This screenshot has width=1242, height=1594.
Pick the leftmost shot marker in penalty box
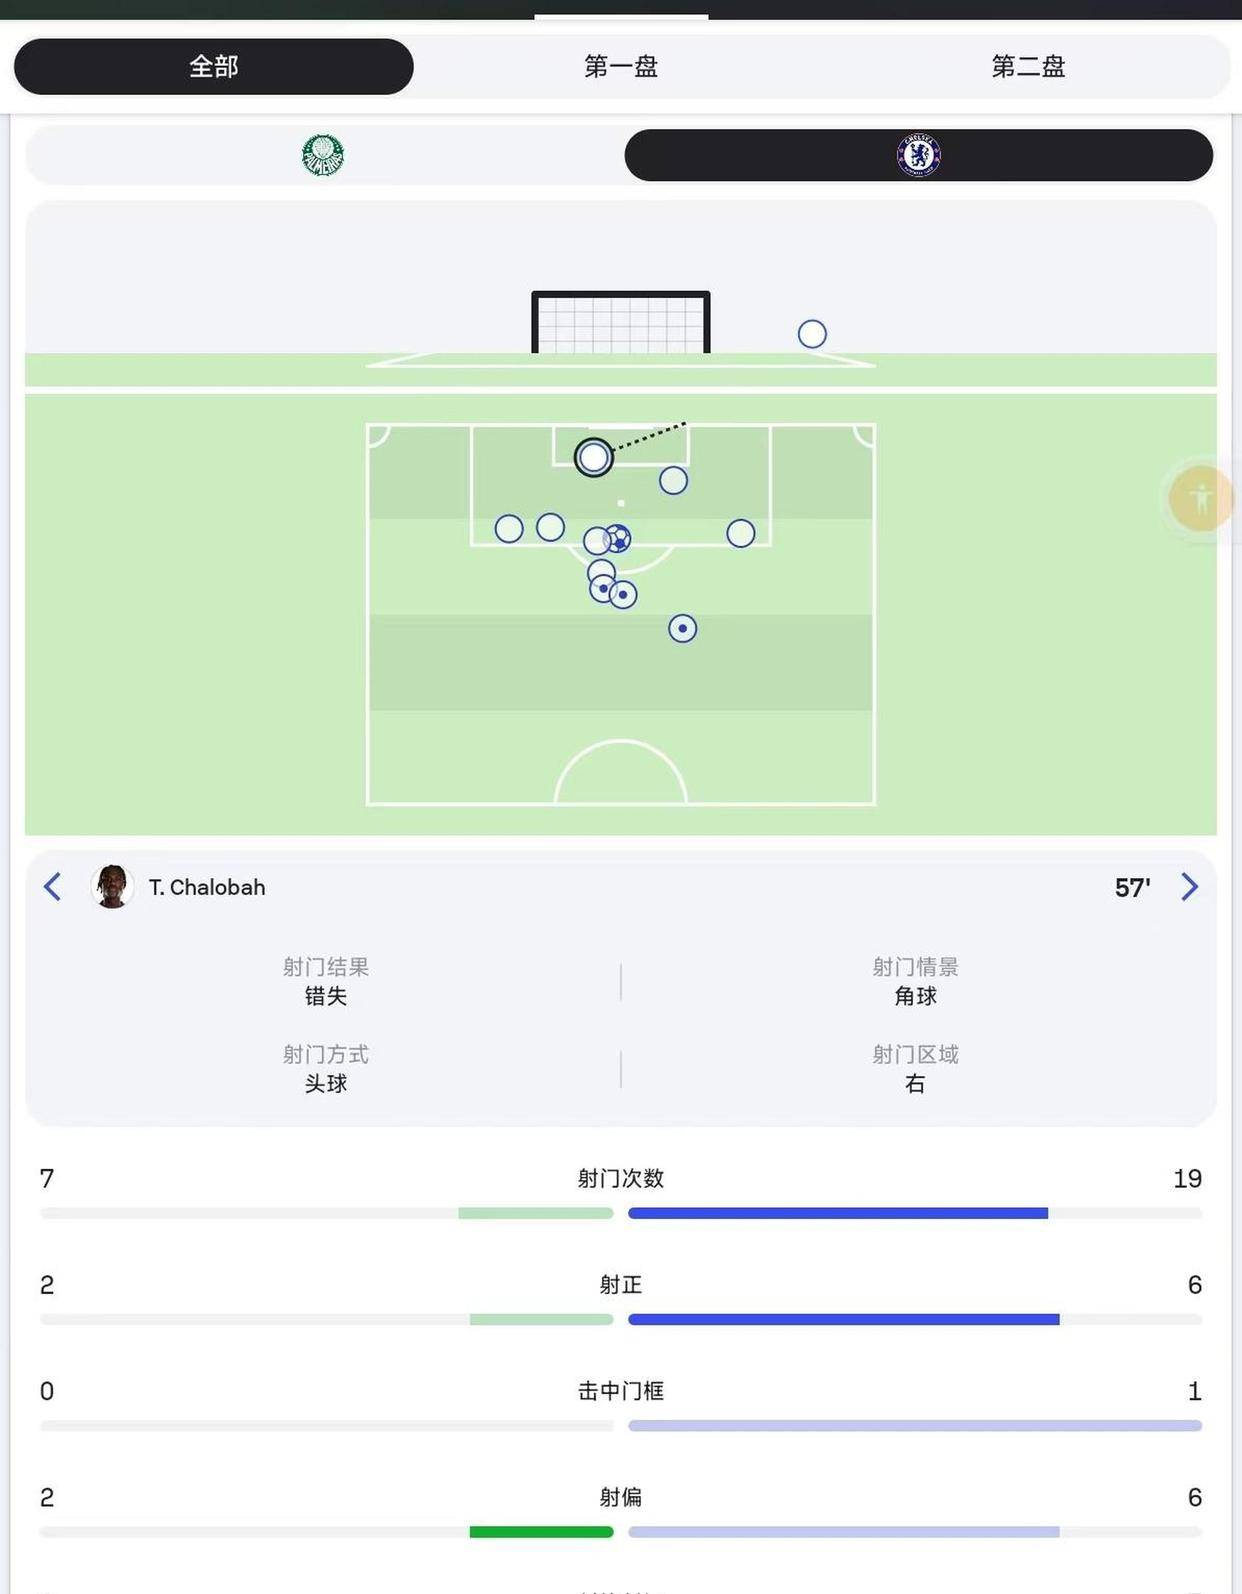click(x=509, y=529)
